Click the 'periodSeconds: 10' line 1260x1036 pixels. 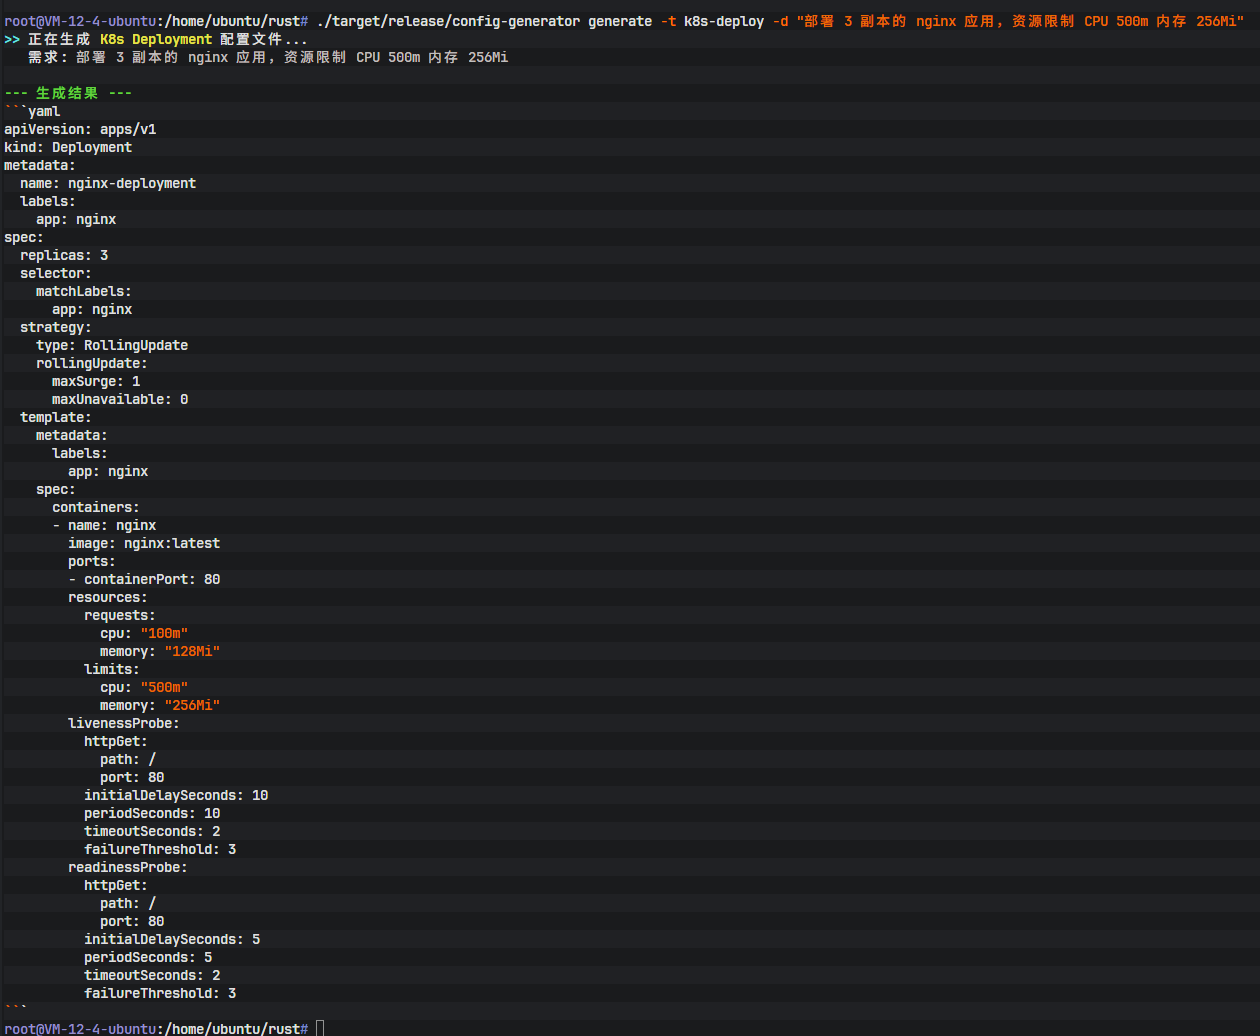pyautogui.click(x=152, y=813)
